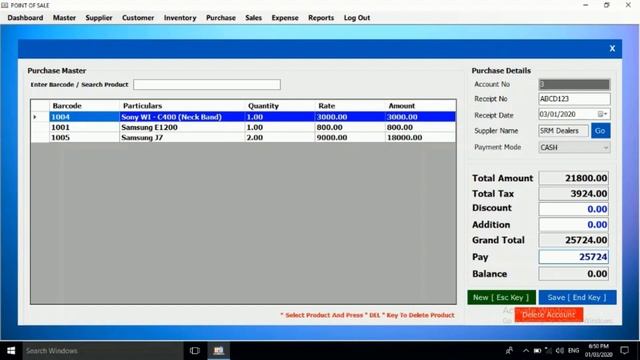Click the Discount field
The image size is (640, 360).
[x=573, y=209]
